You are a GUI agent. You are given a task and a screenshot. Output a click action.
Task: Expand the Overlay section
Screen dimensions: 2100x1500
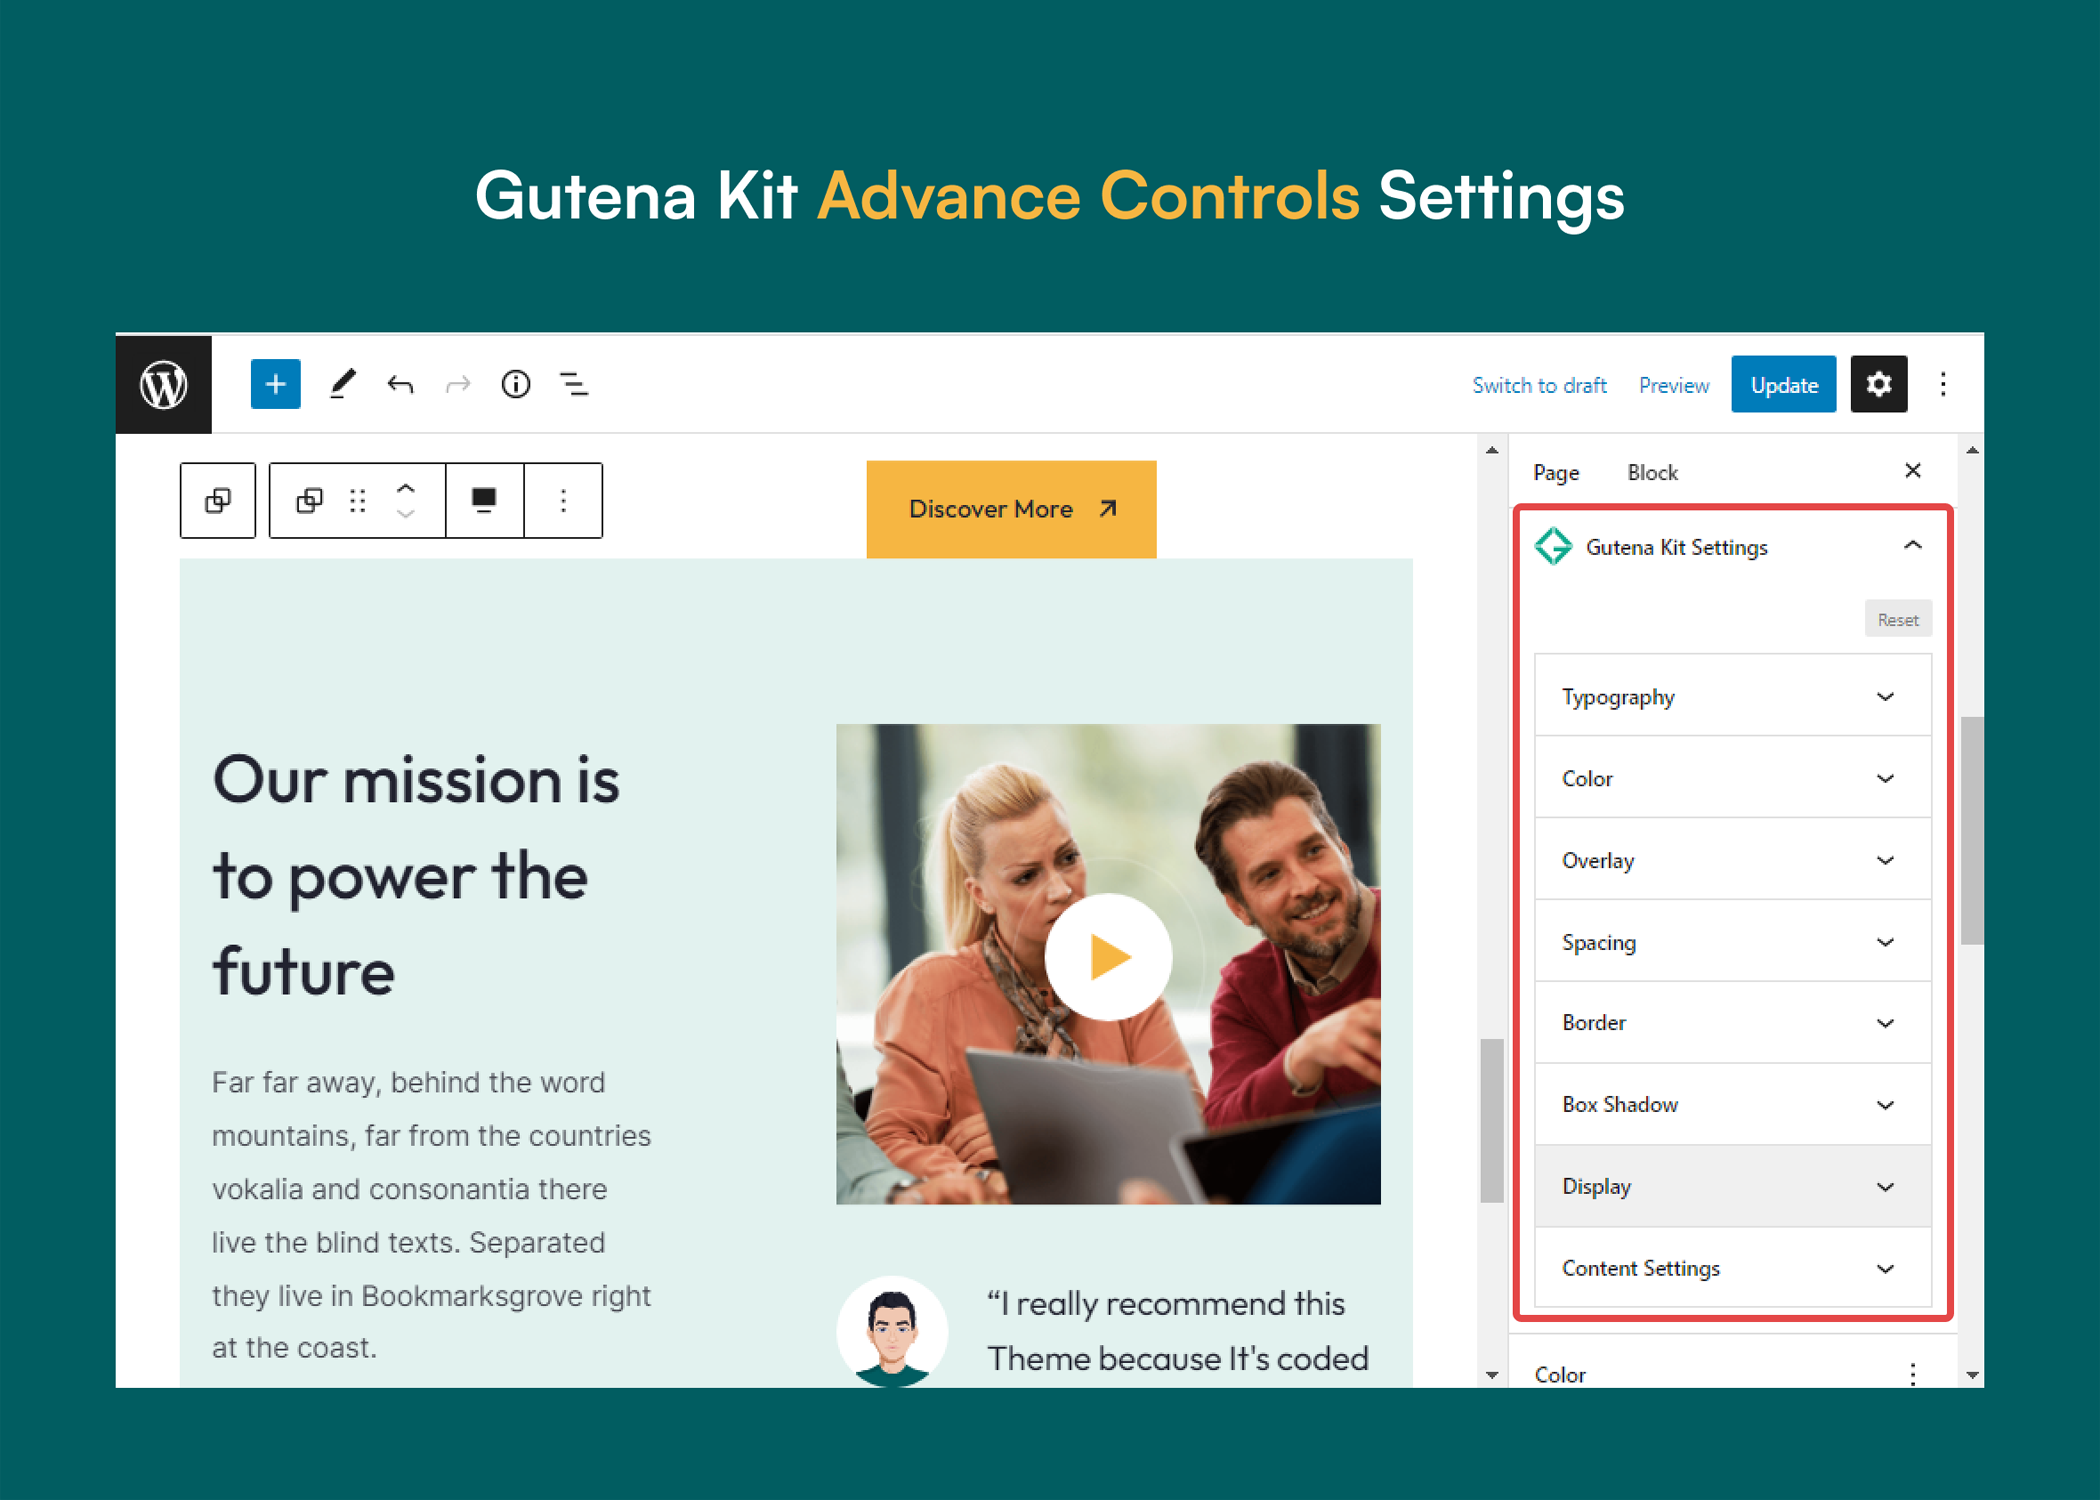coord(1733,860)
